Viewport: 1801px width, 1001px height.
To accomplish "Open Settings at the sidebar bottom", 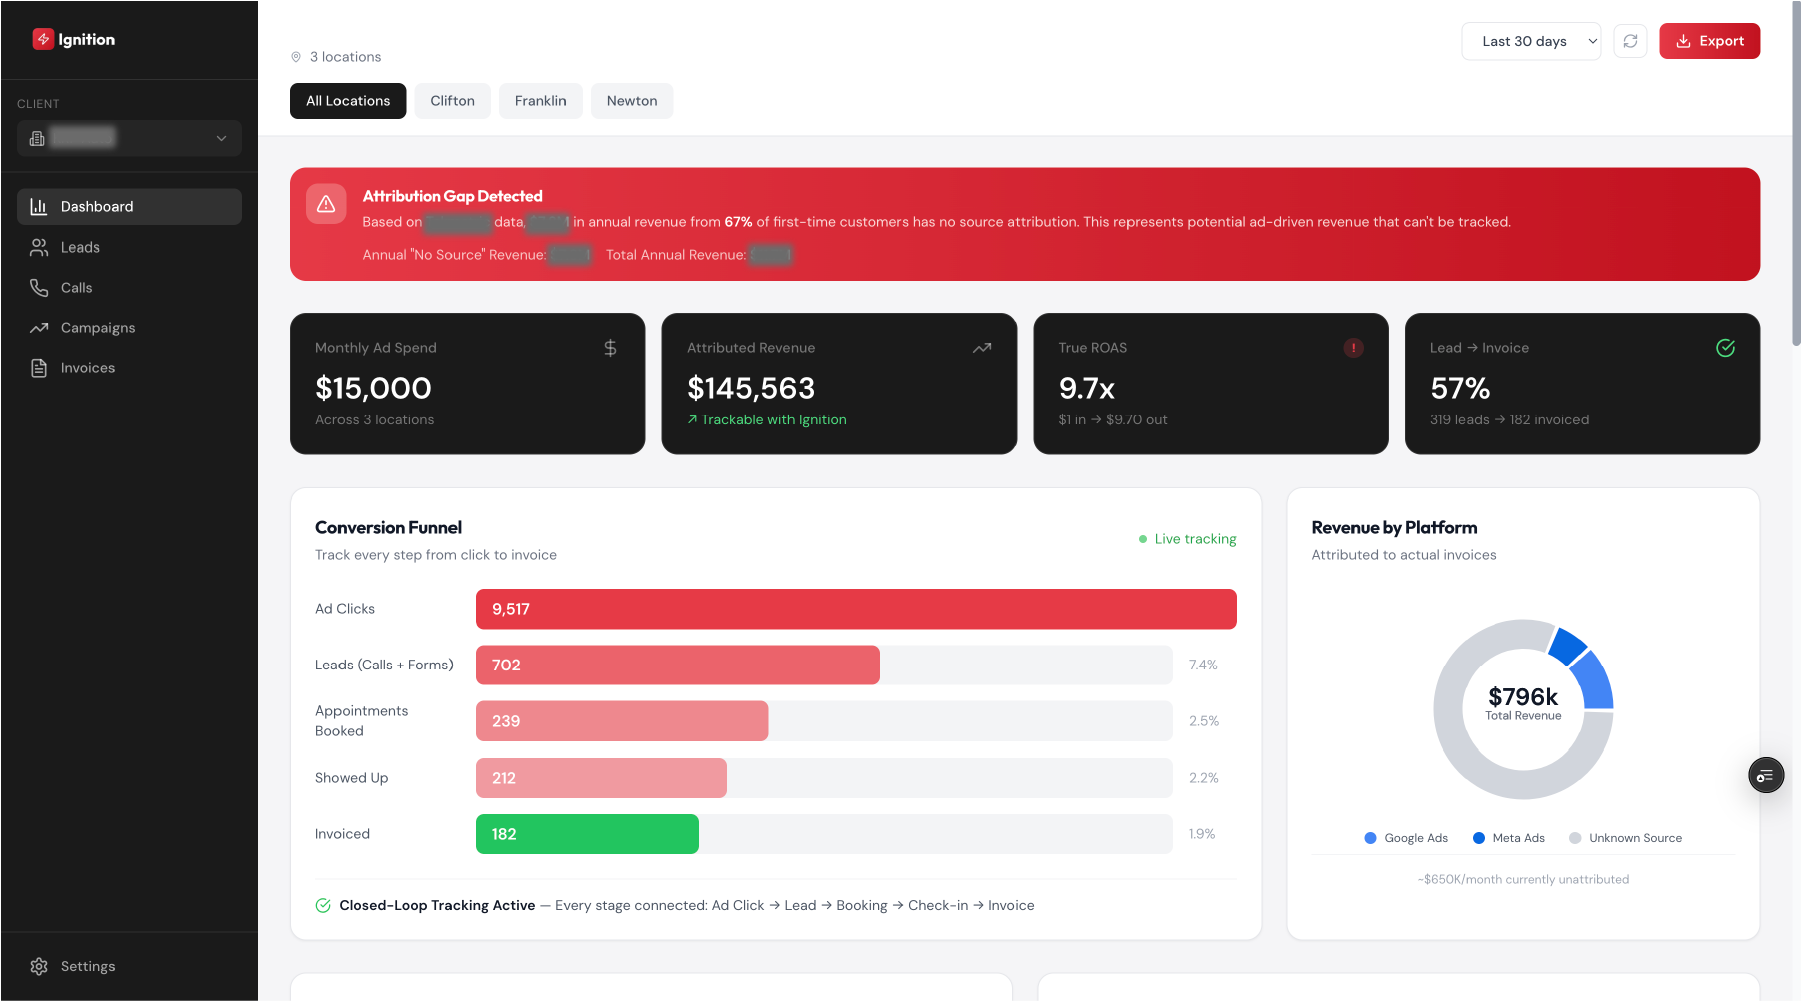I will [x=87, y=966].
